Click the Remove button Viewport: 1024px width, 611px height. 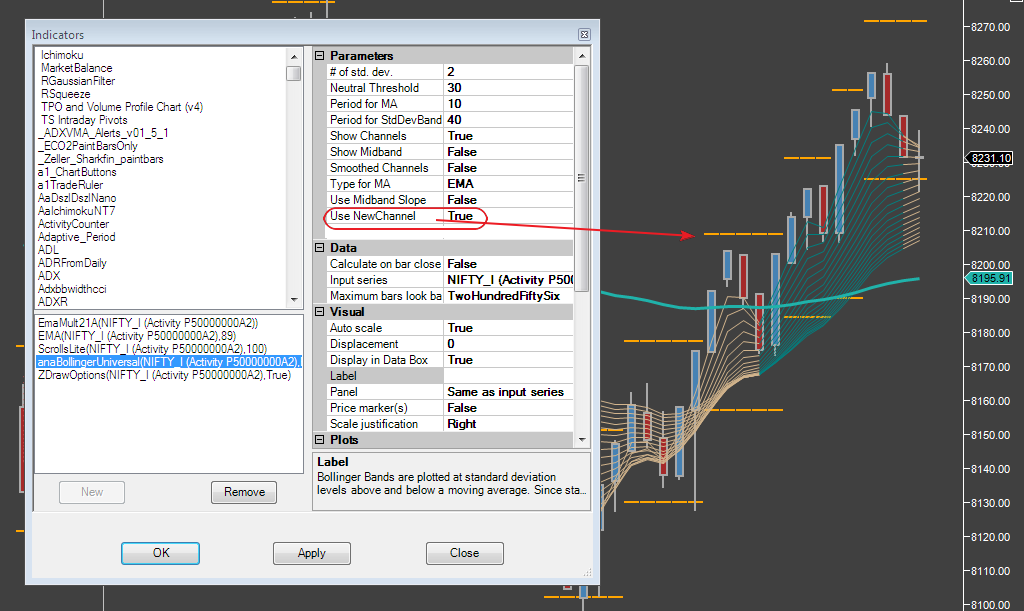click(244, 492)
